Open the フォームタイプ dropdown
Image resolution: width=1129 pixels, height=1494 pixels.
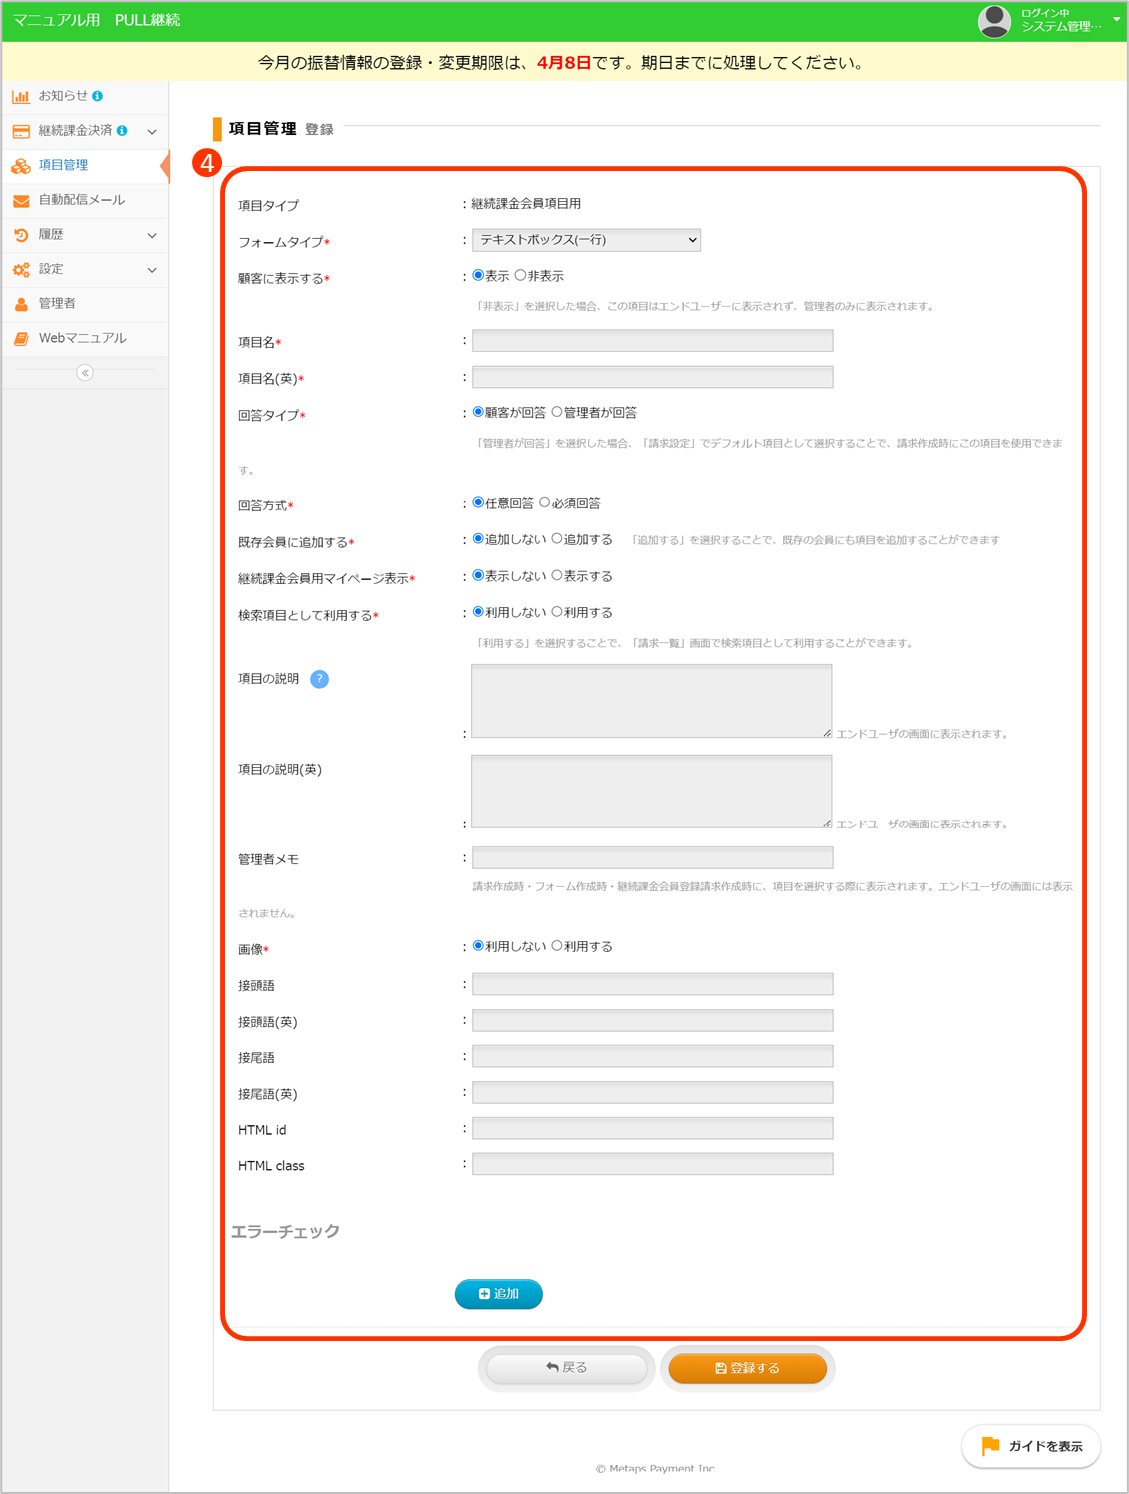click(586, 240)
